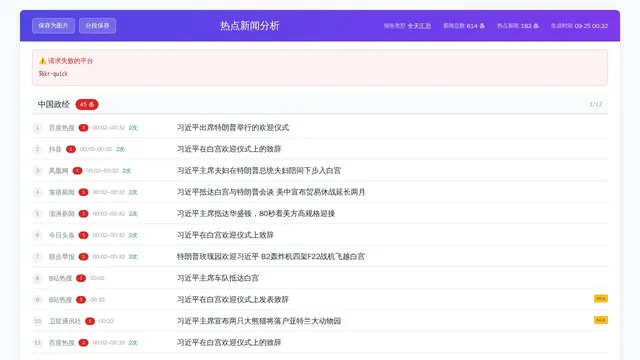
Task: Open headline about 贸易休战延长两月
Action: point(271,192)
